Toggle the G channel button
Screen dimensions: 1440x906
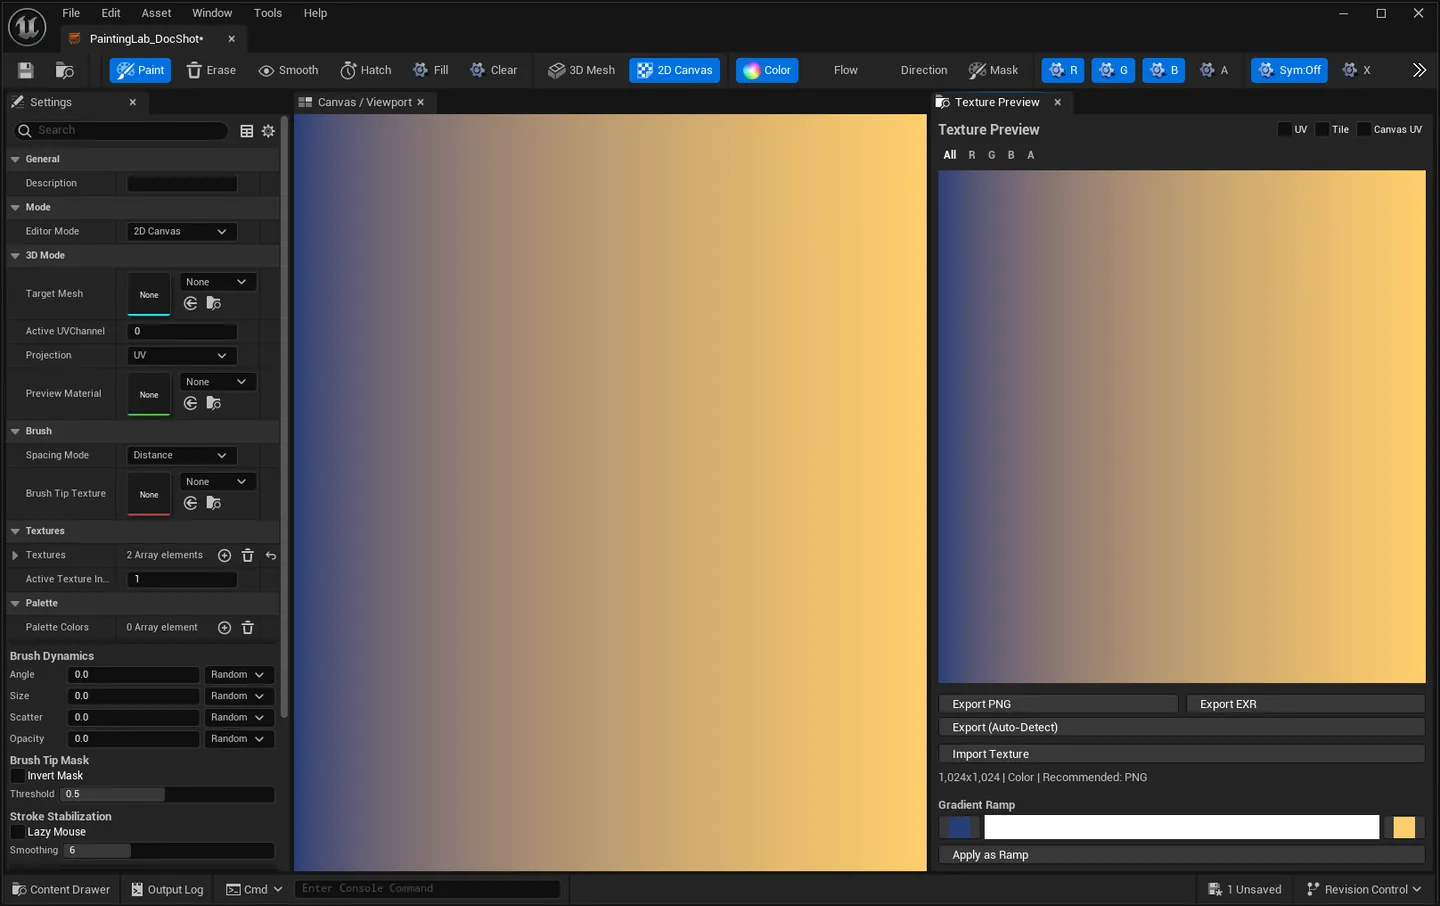[x=1113, y=70]
